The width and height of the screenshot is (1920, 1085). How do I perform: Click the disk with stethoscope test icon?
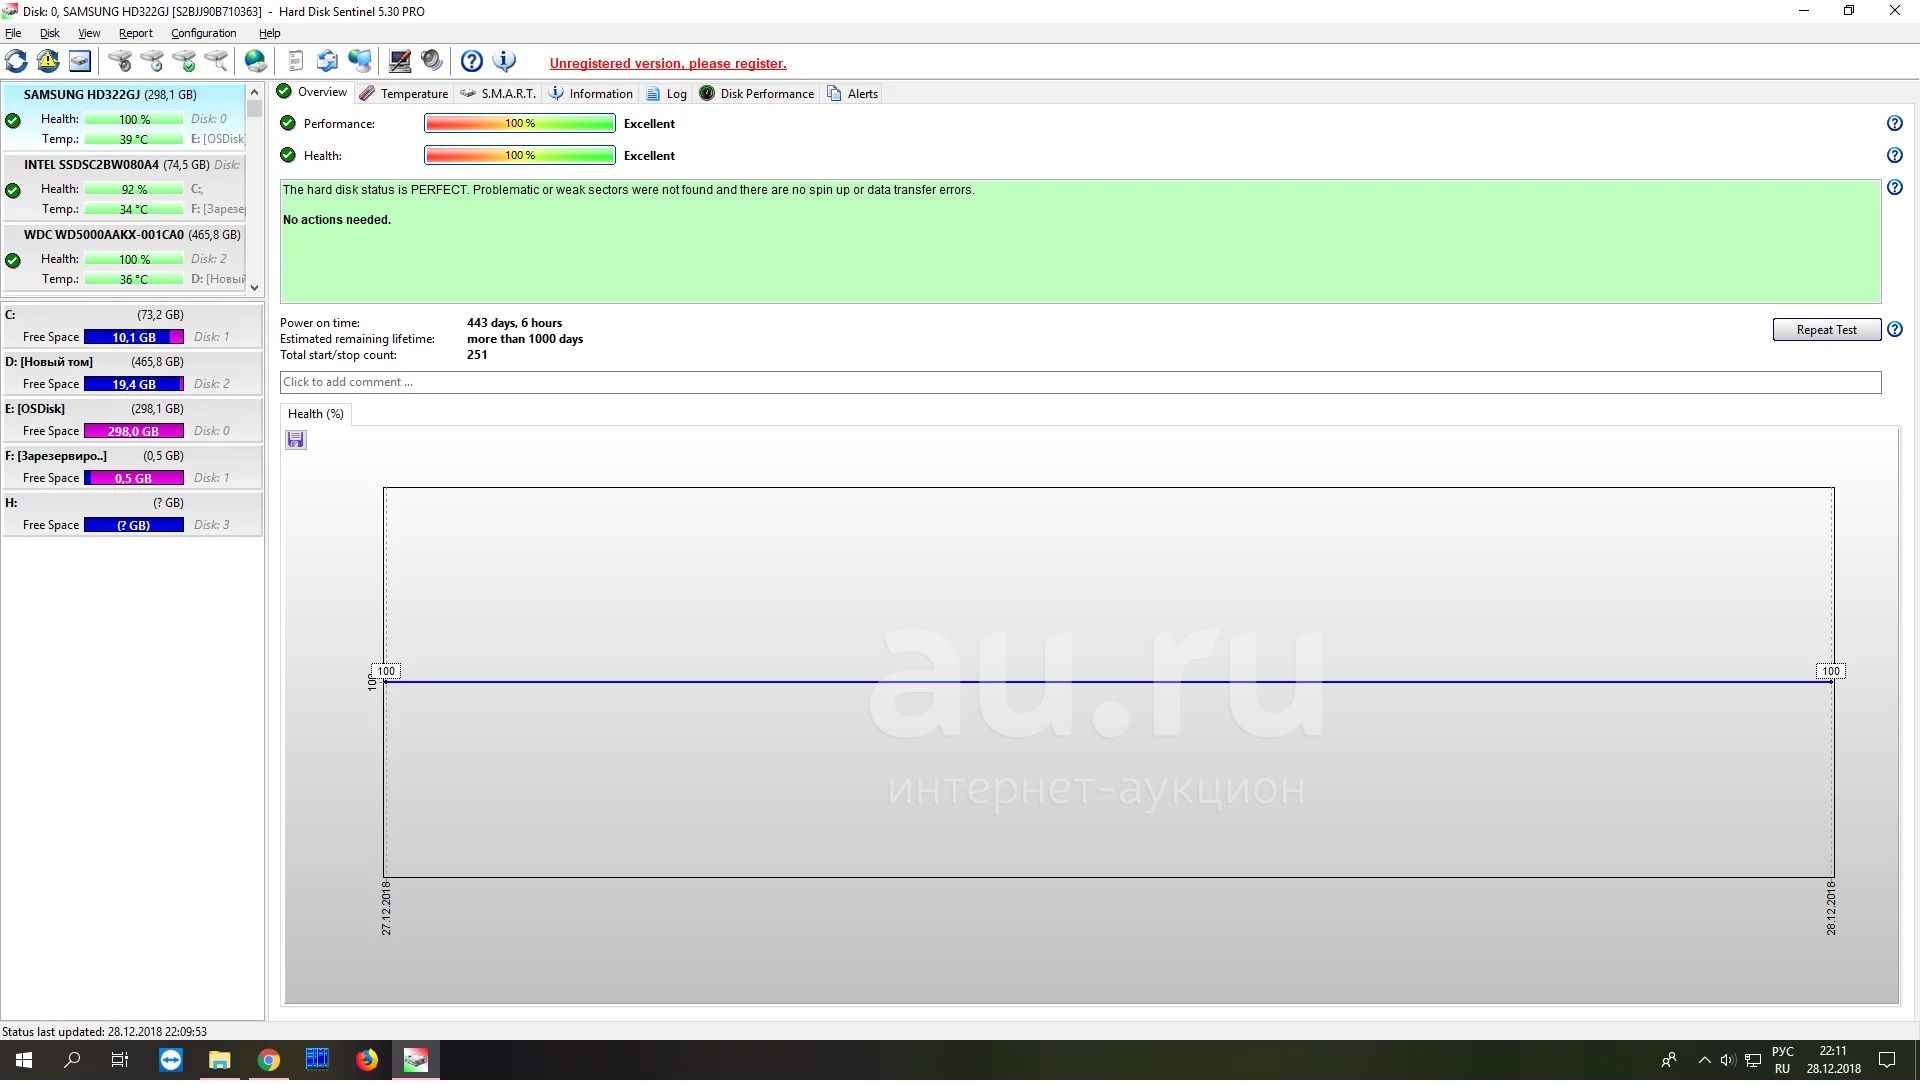[120, 61]
